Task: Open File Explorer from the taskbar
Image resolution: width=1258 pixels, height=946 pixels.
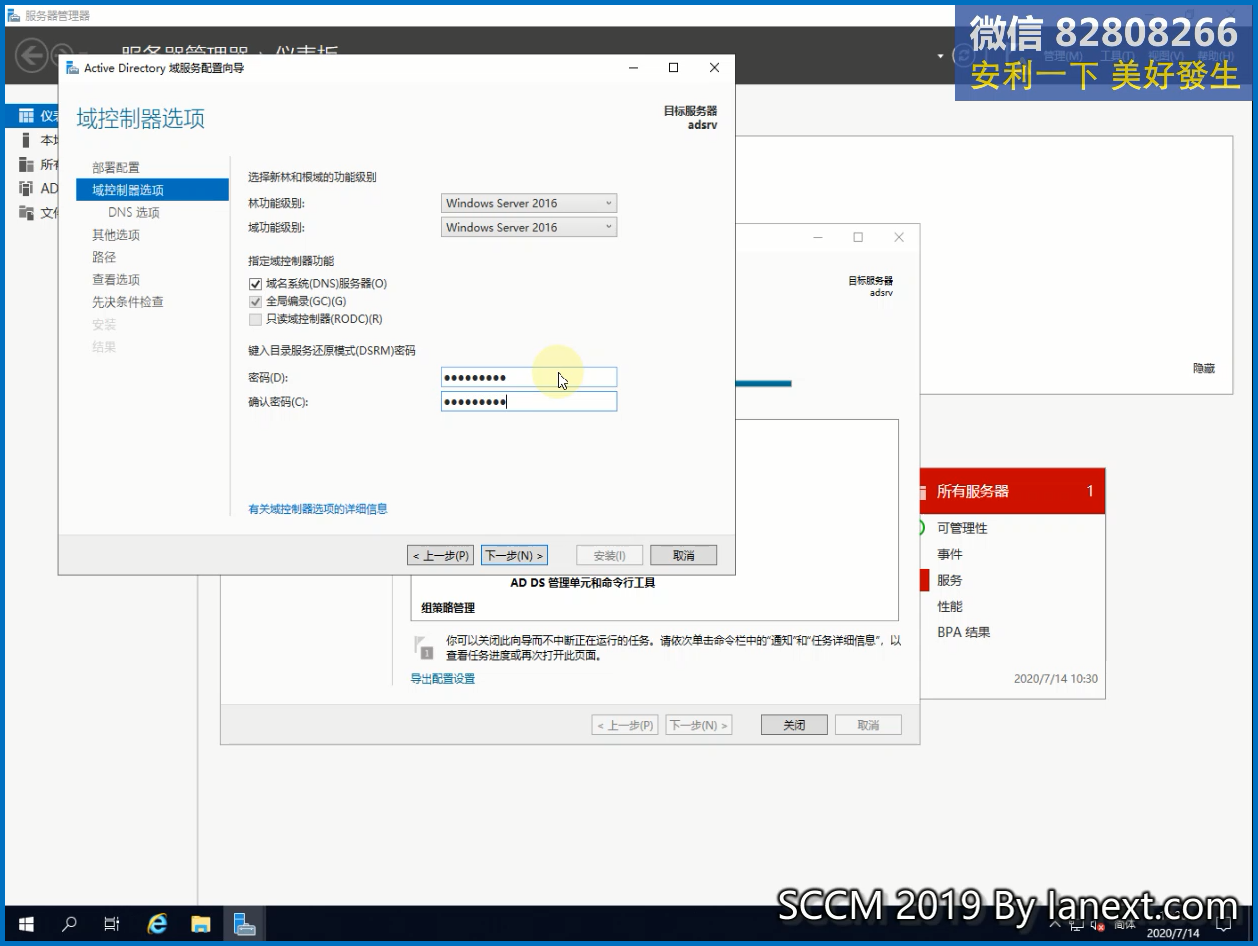Action: coord(201,924)
